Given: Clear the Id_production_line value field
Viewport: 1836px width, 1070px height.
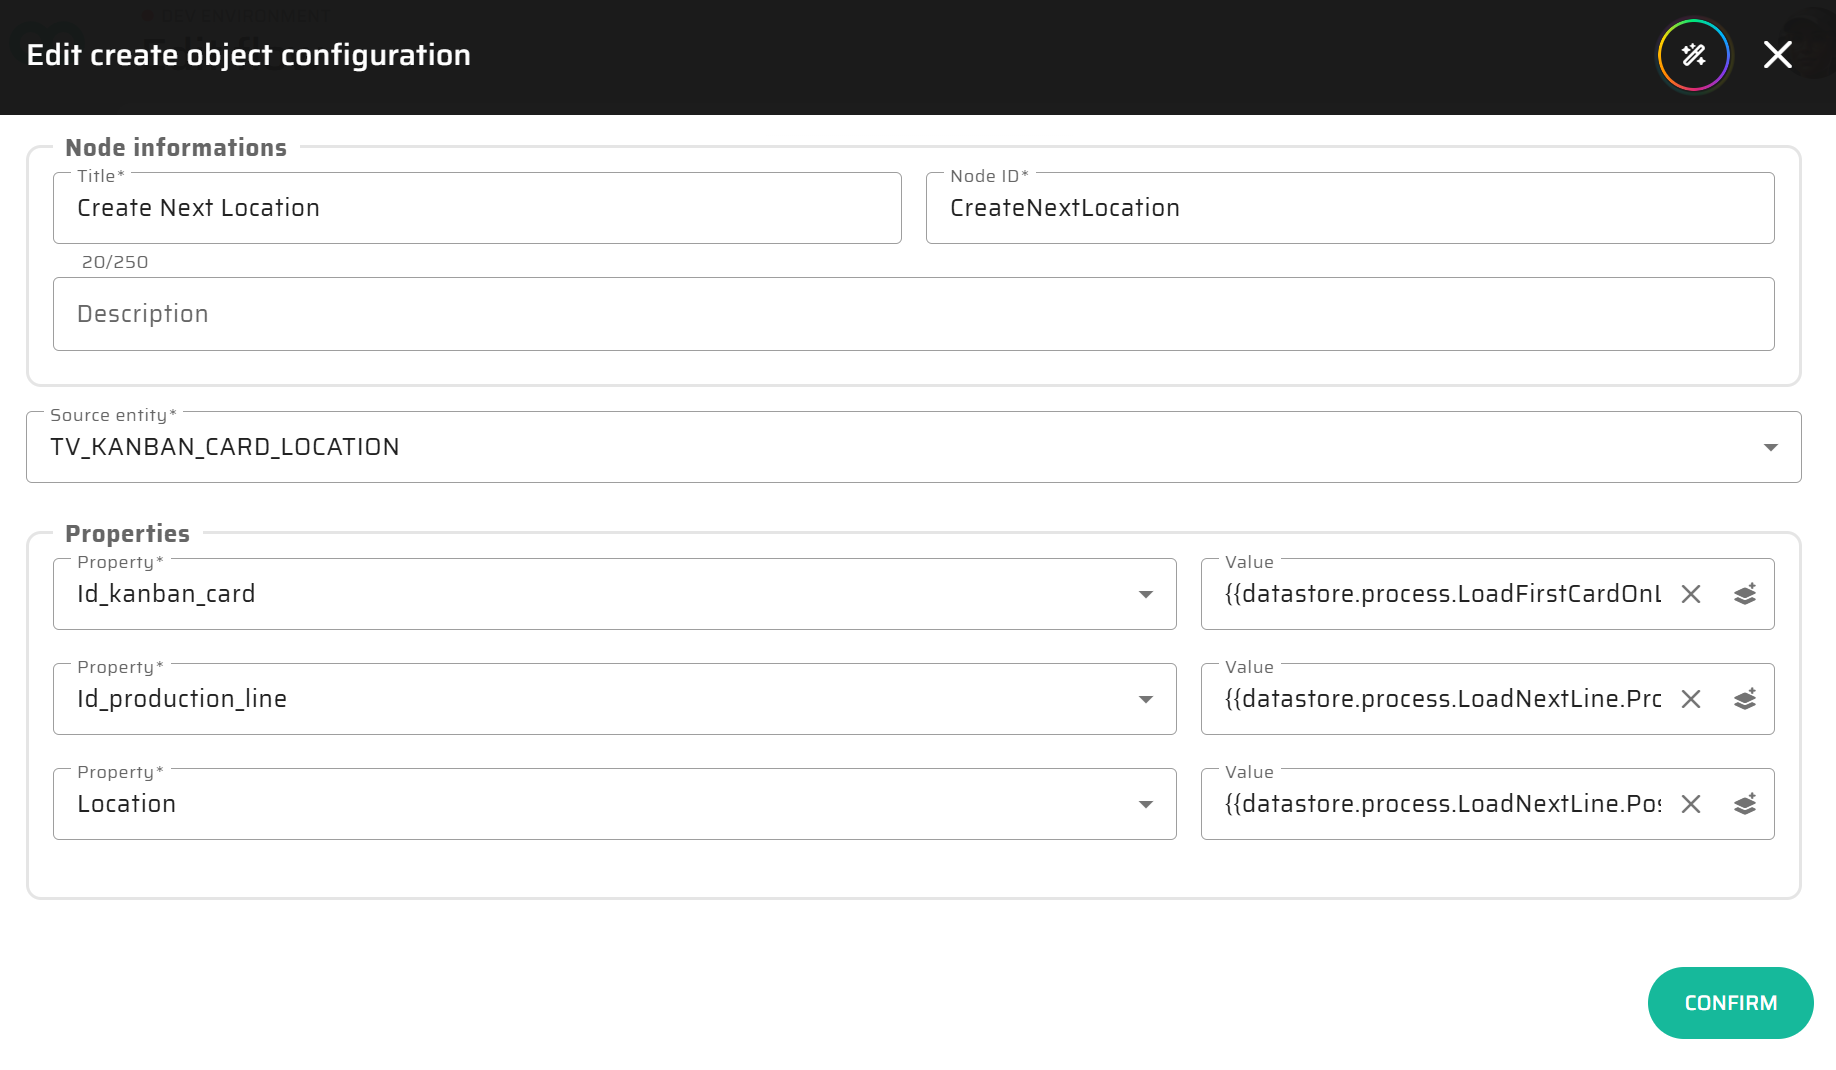Looking at the screenshot, I should (1691, 699).
